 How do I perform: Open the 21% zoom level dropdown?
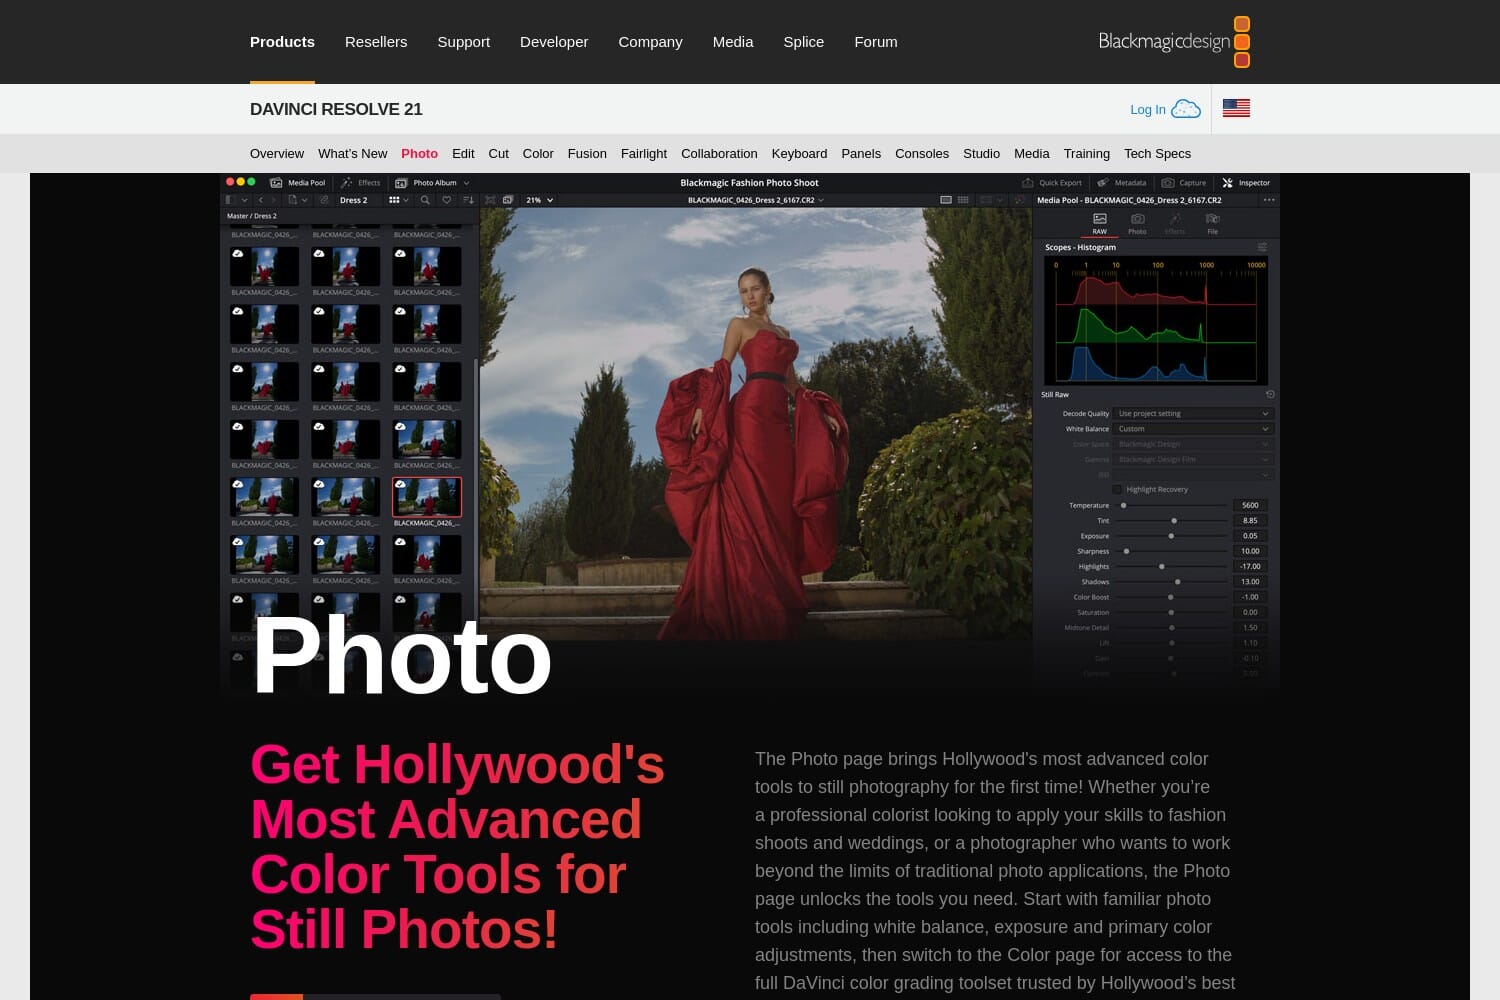[x=538, y=200]
